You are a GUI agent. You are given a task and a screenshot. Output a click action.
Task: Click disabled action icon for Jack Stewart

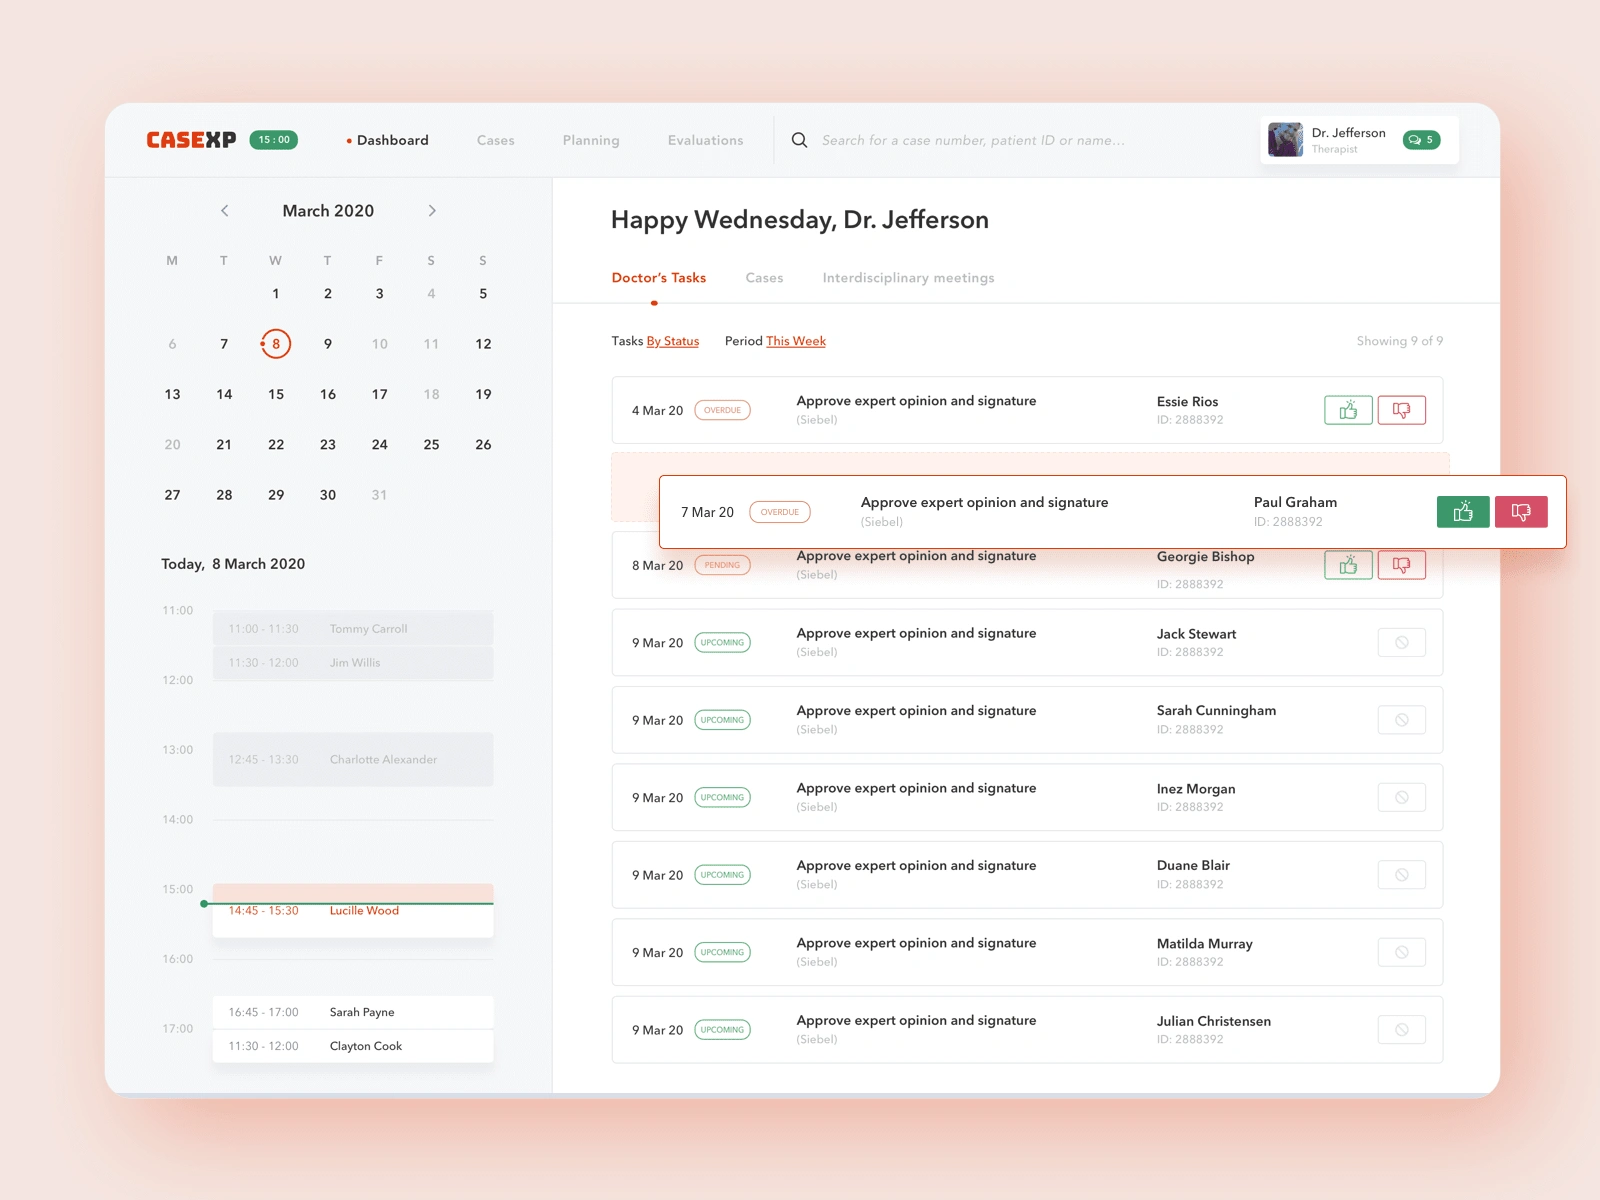coord(1401,643)
